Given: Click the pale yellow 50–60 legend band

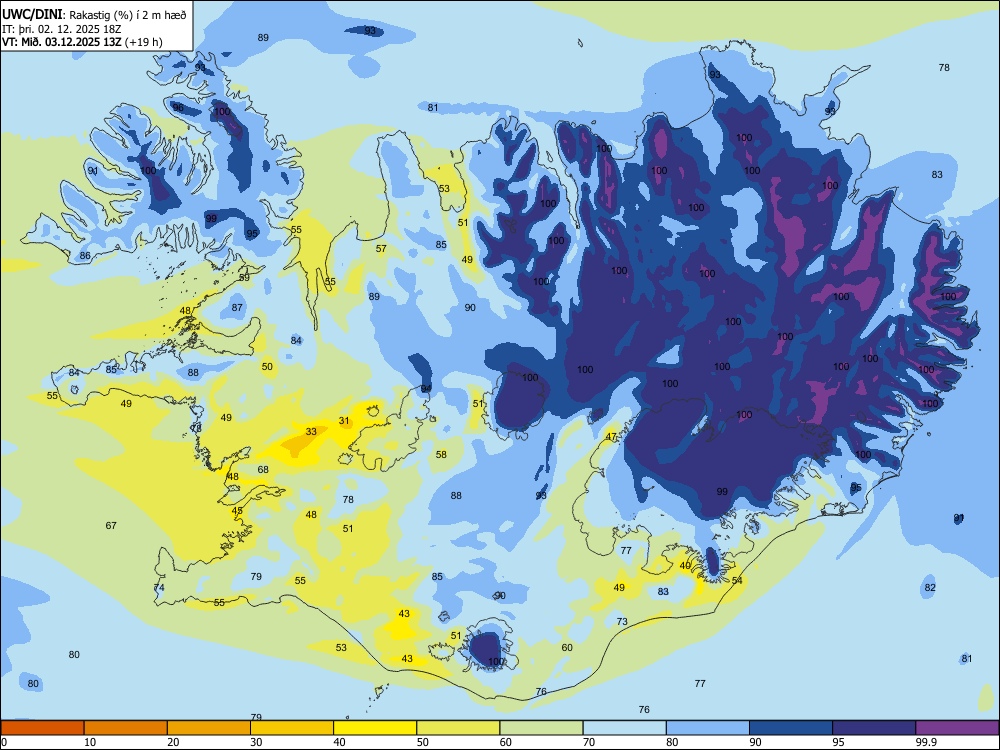Looking at the screenshot, I should pos(458,728).
